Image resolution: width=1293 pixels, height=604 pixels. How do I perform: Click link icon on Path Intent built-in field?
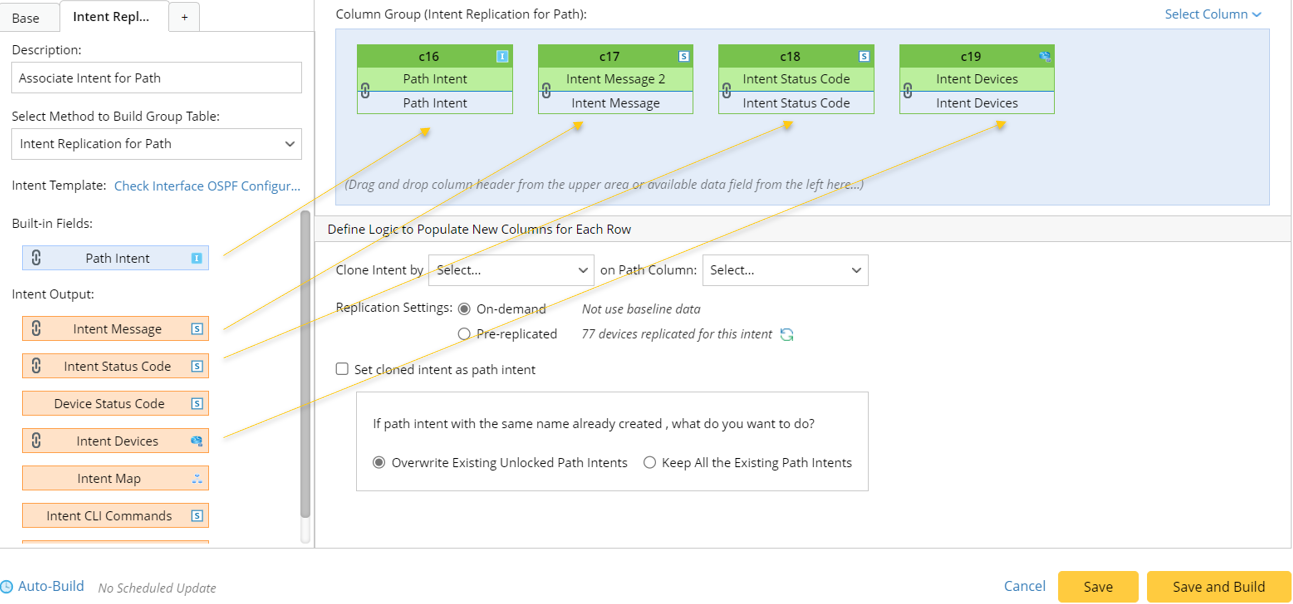pyautogui.click(x=36, y=258)
